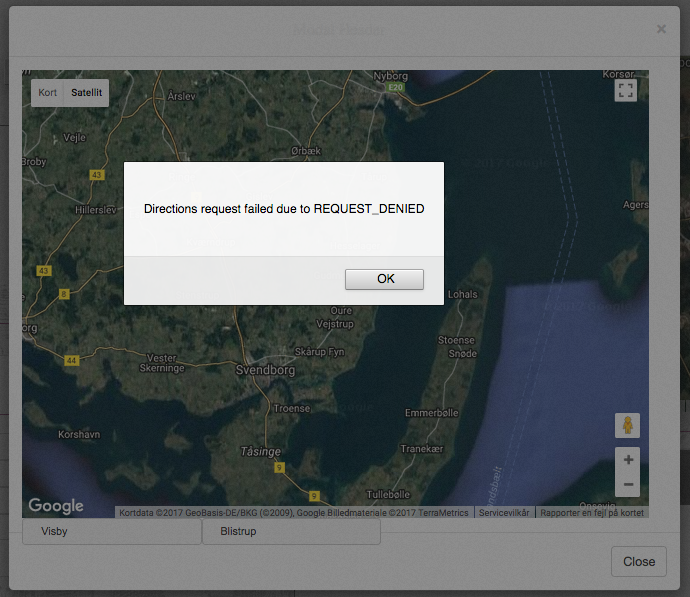Click OK in the REQUEST_DENIED alert

click(384, 279)
